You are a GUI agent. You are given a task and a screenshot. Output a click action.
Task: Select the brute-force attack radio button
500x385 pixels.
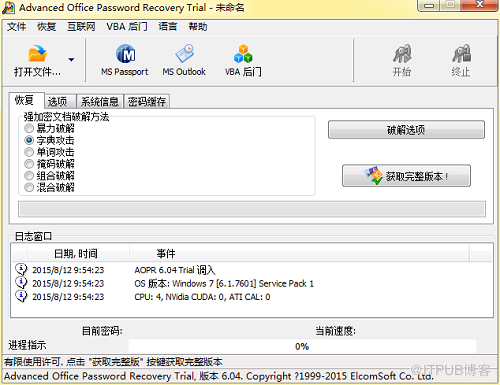tap(29, 128)
